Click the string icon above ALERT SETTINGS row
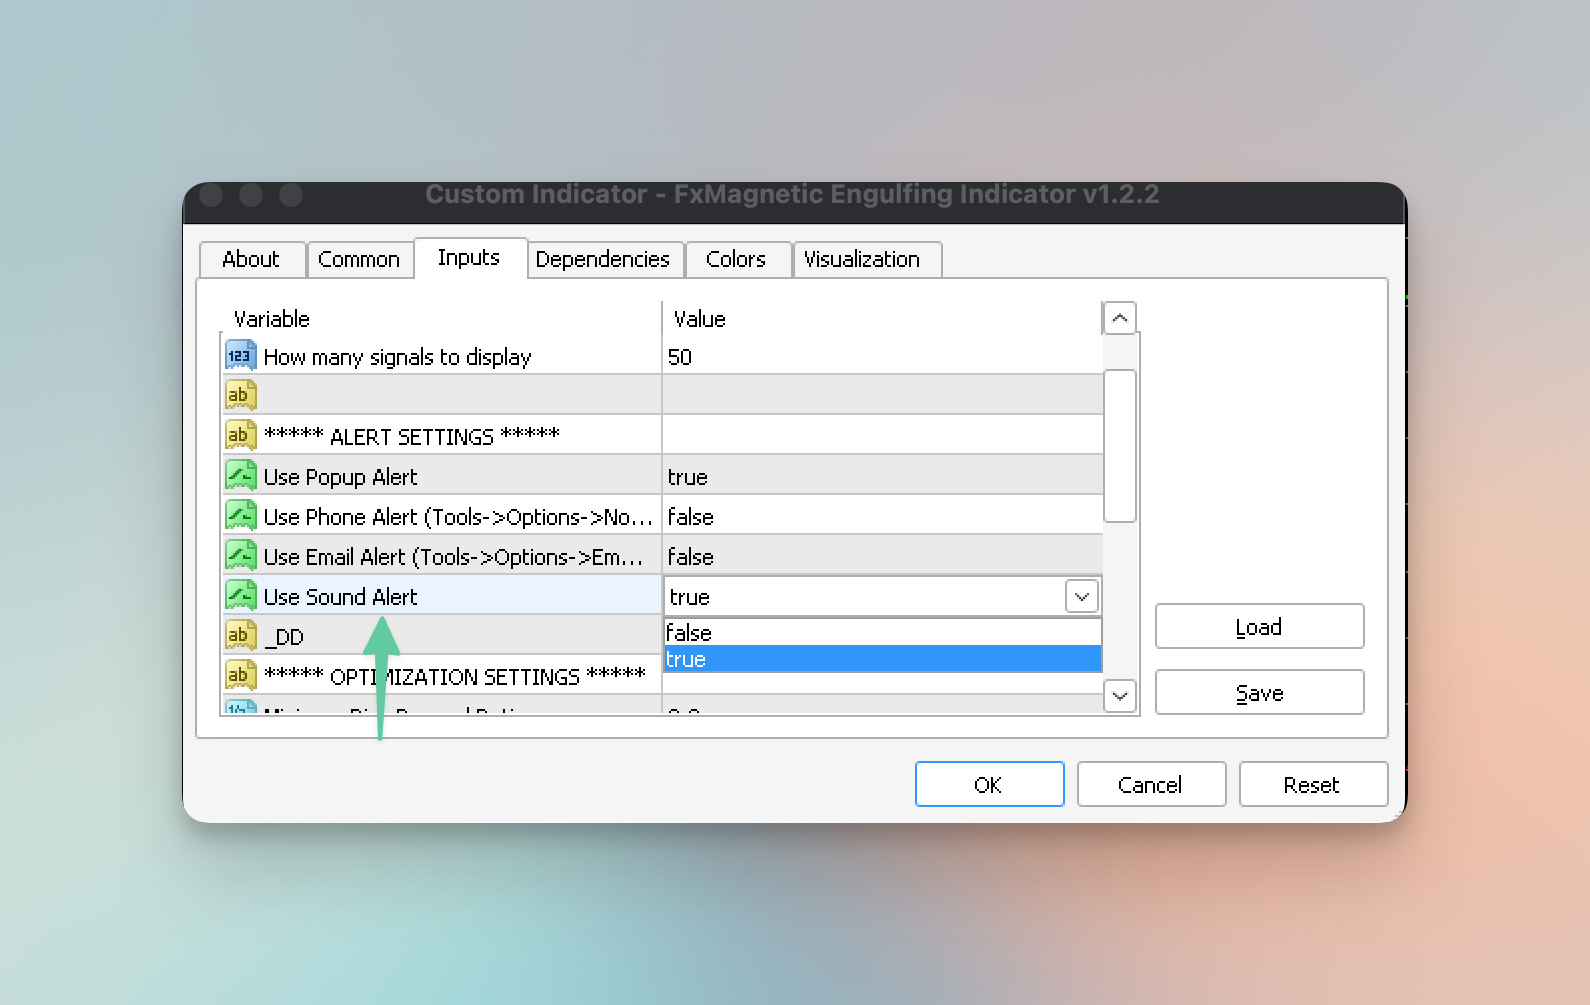This screenshot has height=1005, width=1590. point(241,395)
